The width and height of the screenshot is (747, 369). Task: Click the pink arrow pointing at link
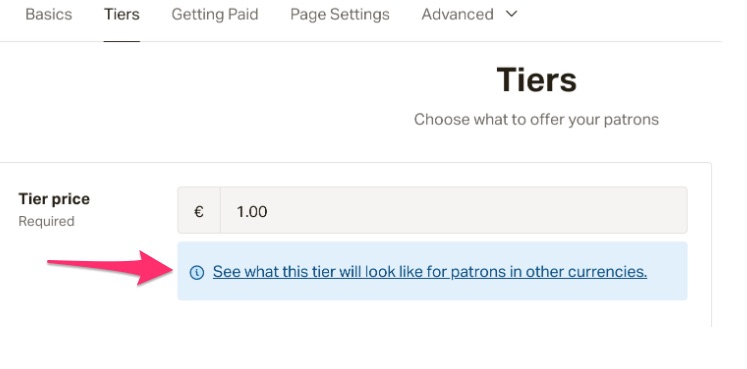(x=110, y=268)
